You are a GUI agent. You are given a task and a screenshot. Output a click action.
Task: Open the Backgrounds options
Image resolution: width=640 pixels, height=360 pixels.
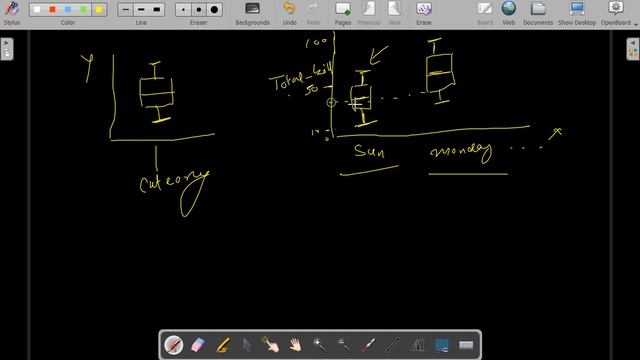[252, 13]
